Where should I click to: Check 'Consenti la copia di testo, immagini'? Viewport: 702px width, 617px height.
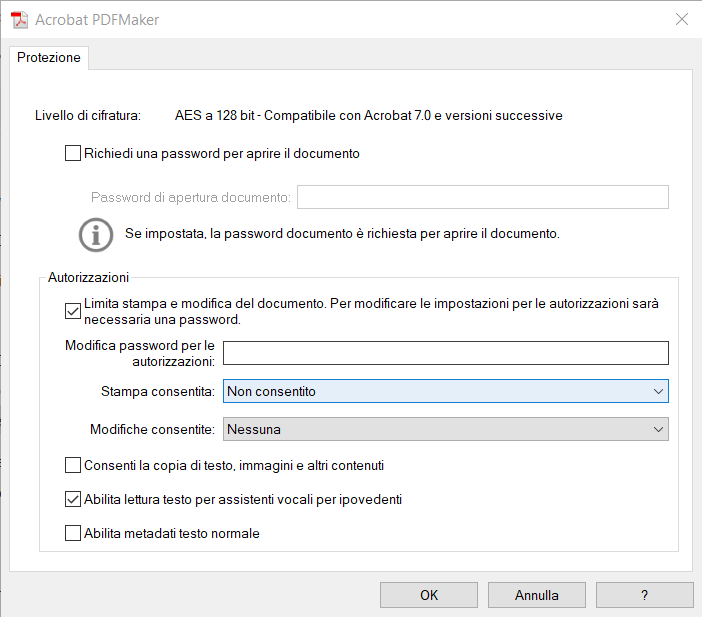[x=73, y=465]
